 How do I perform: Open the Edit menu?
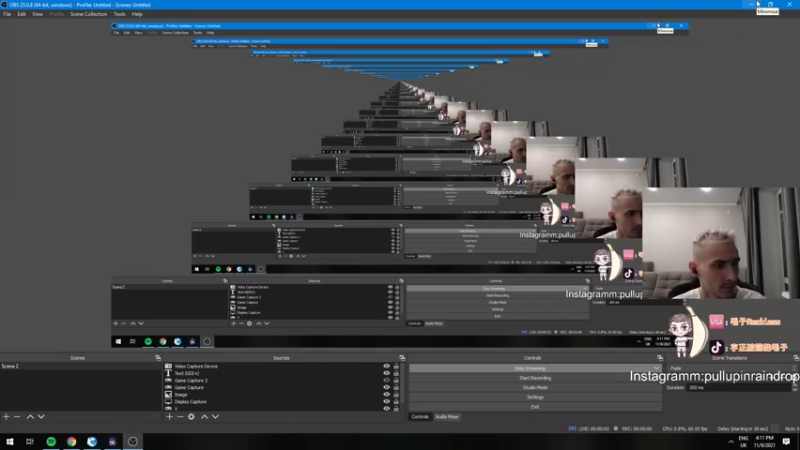(x=21, y=14)
